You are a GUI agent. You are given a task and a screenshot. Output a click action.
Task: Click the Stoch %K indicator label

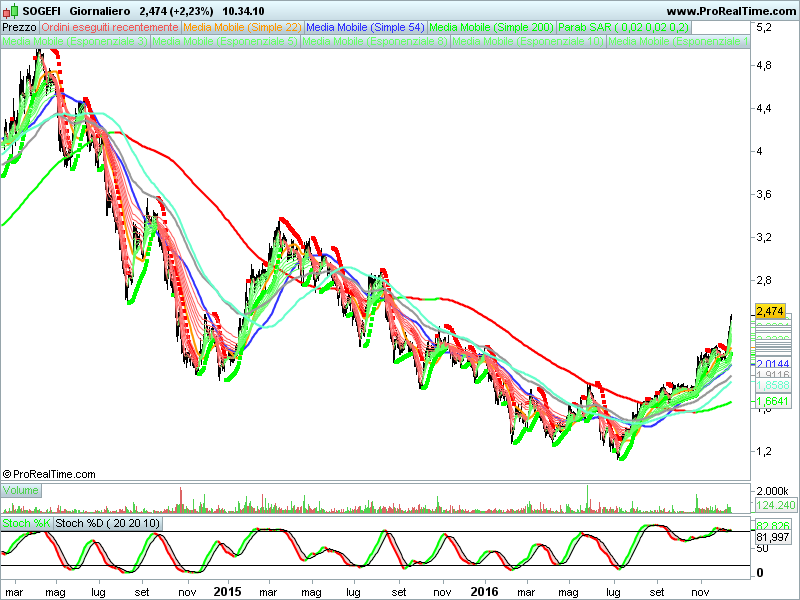(x=27, y=523)
